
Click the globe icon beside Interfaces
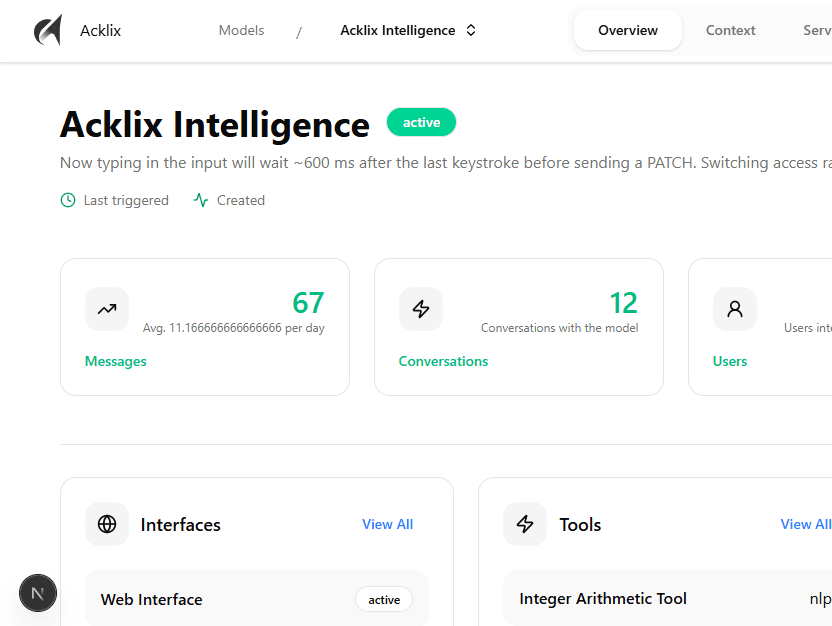coord(107,524)
